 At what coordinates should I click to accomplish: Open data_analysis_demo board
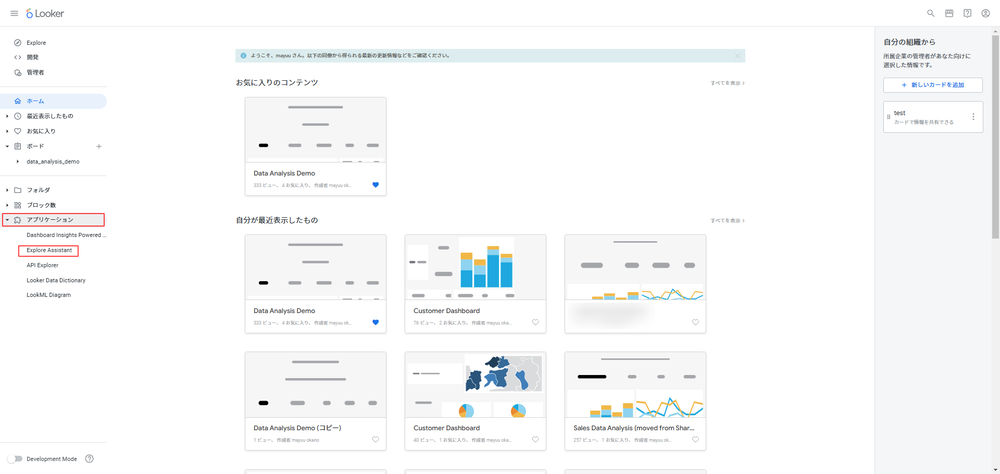point(53,161)
